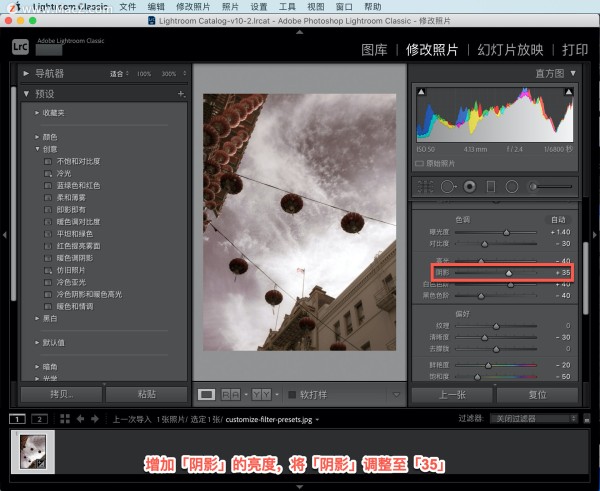
Task: Select the photo thumbnail in the filmstrip
Action: (34, 450)
